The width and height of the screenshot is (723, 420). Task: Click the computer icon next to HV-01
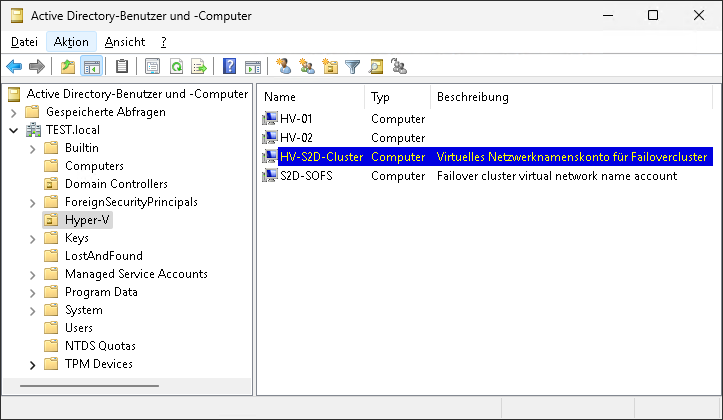[270, 118]
